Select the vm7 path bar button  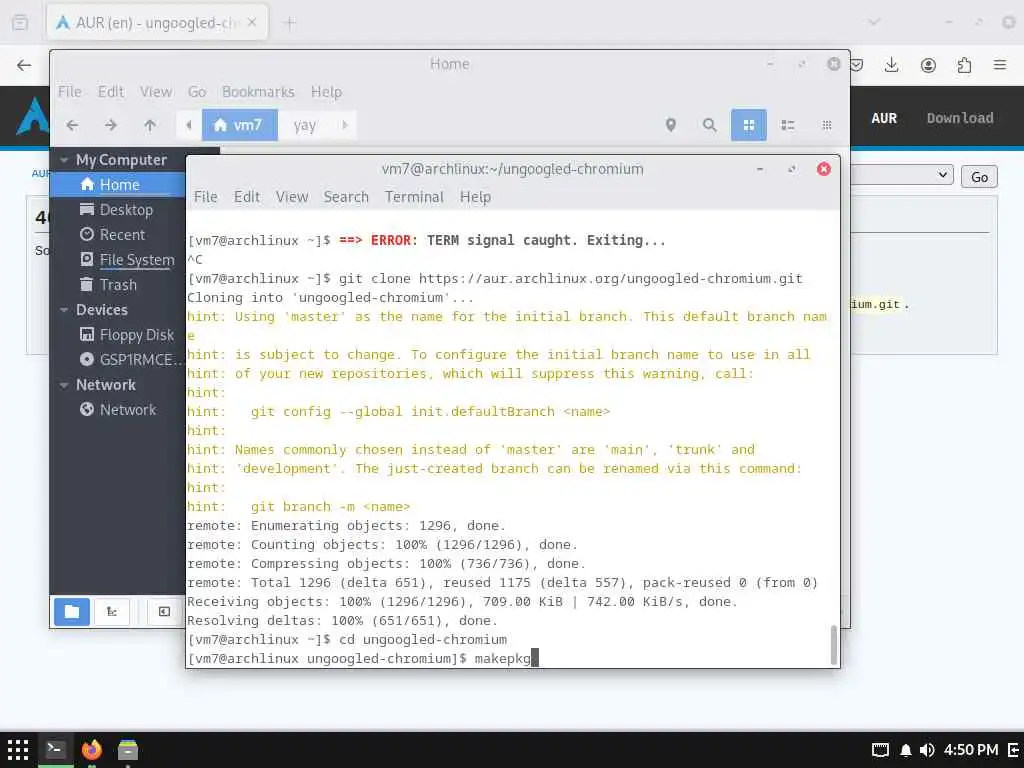pyautogui.click(x=239, y=125)
